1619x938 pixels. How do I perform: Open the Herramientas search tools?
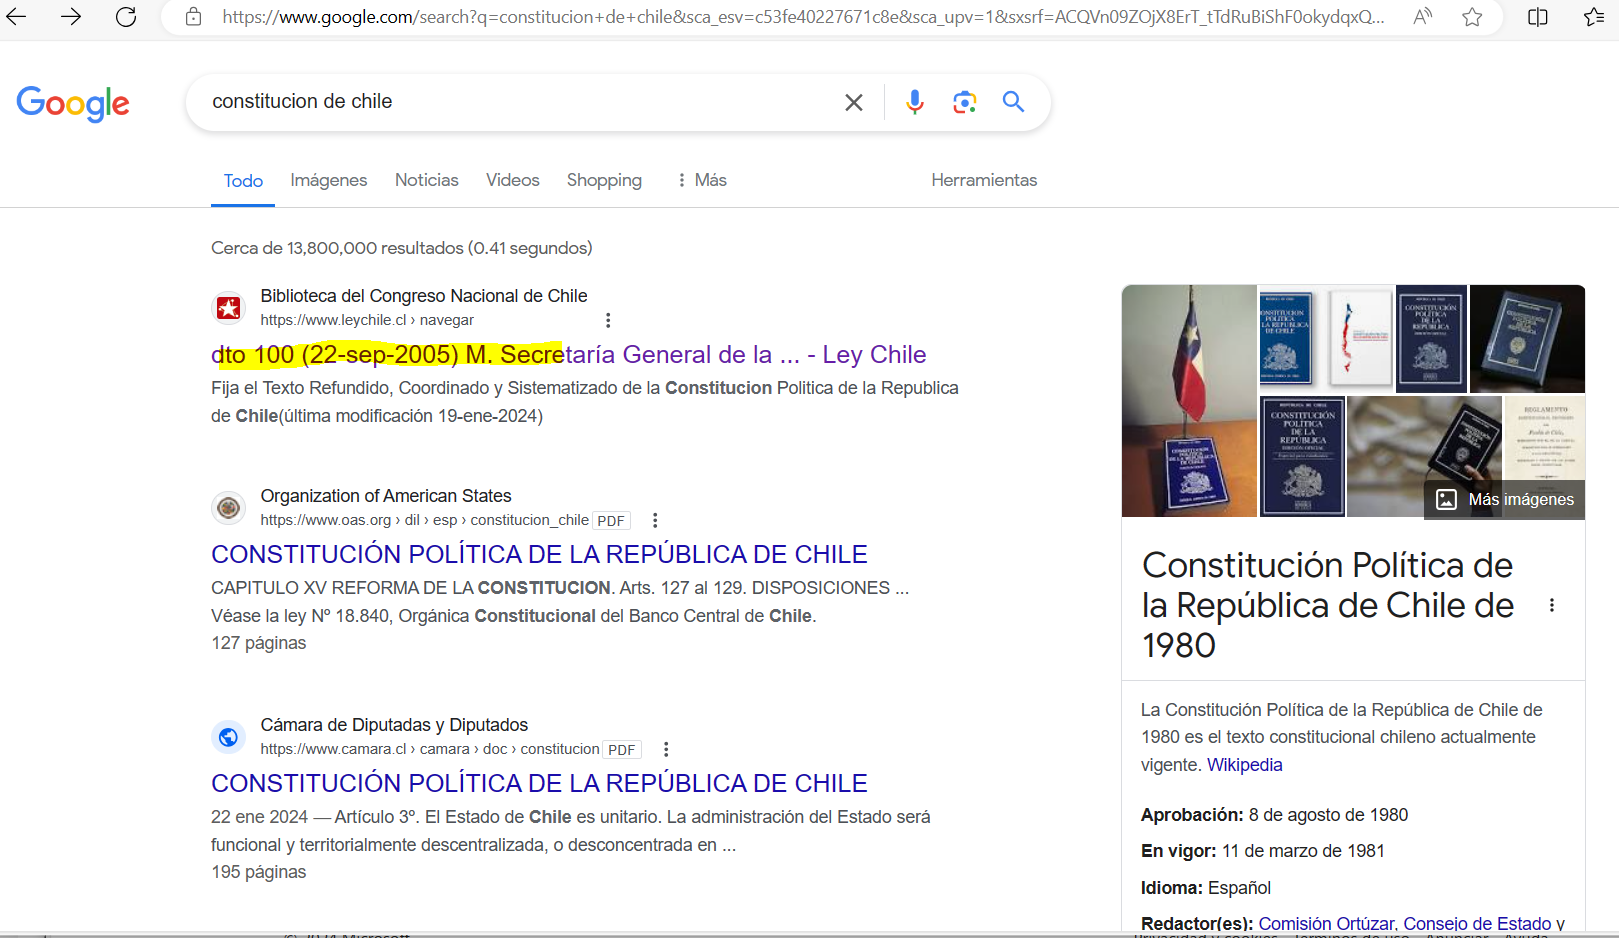click(984, 180)
